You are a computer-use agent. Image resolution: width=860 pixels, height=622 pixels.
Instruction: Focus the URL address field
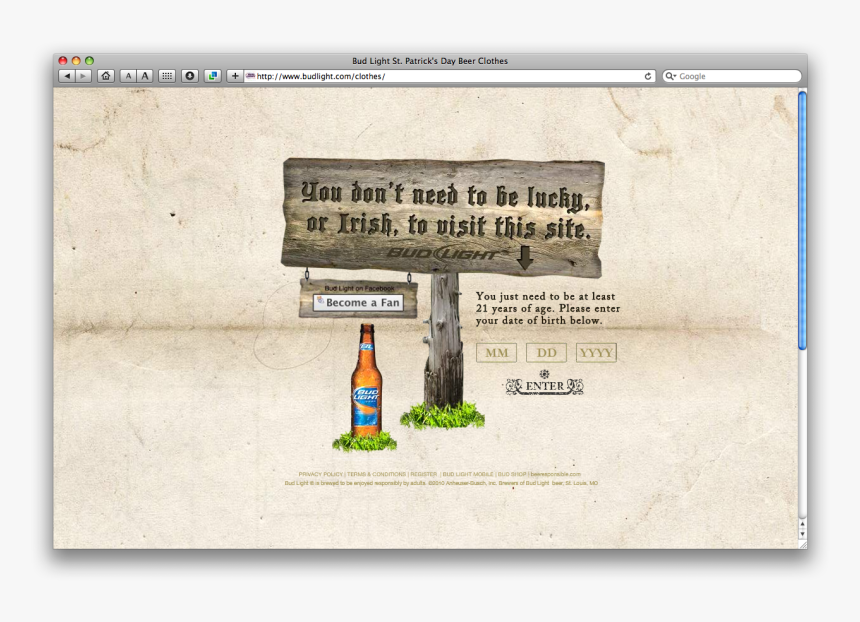(449, 76)
